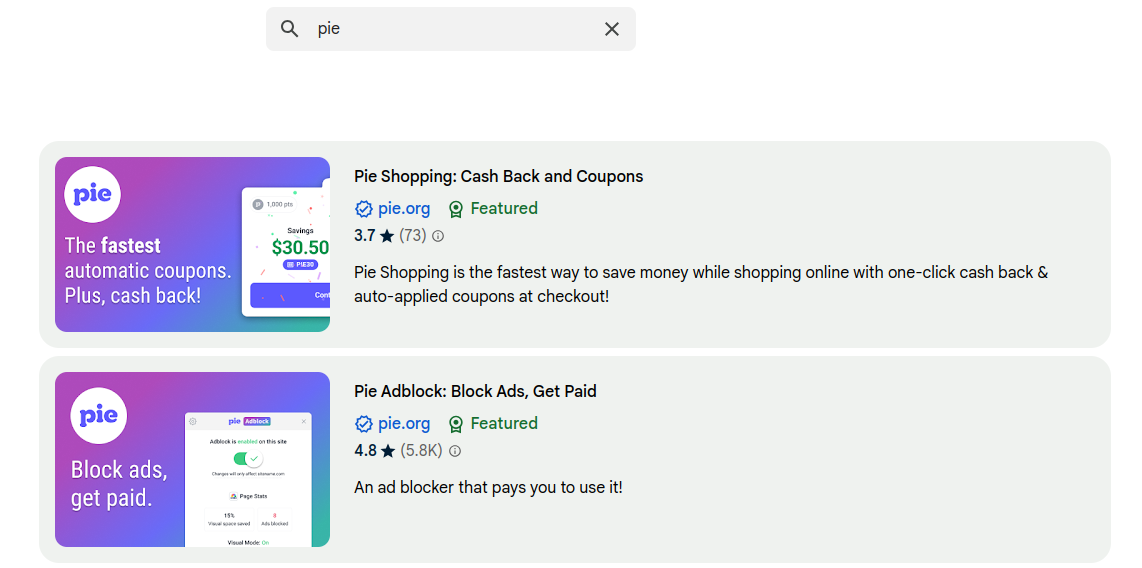Click Featured ribbon icon for Pie Adblock
Image resolution: width=1142 pixels, height=568 pixels.
pyautogui.click(x=456, y=424)
